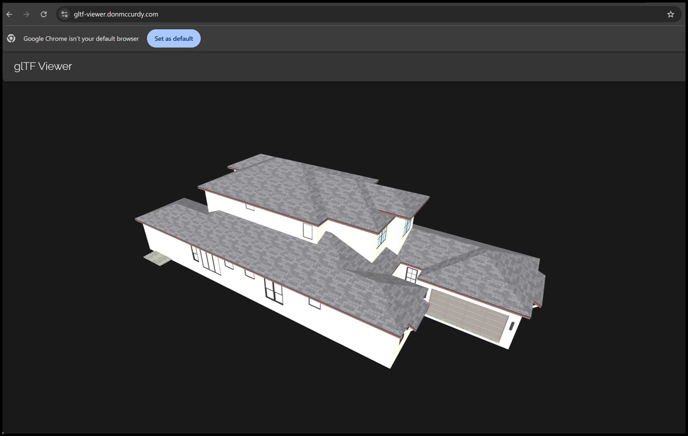Reload the glTF viewer page

(x=43, y=14)
